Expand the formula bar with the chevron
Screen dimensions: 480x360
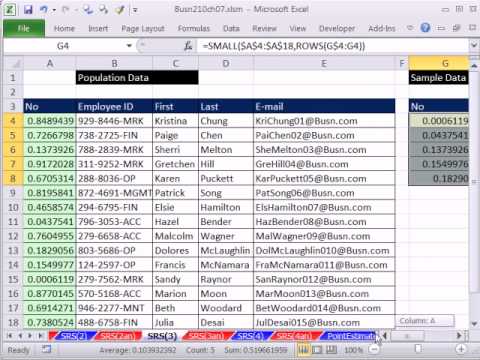coord(474,45)
